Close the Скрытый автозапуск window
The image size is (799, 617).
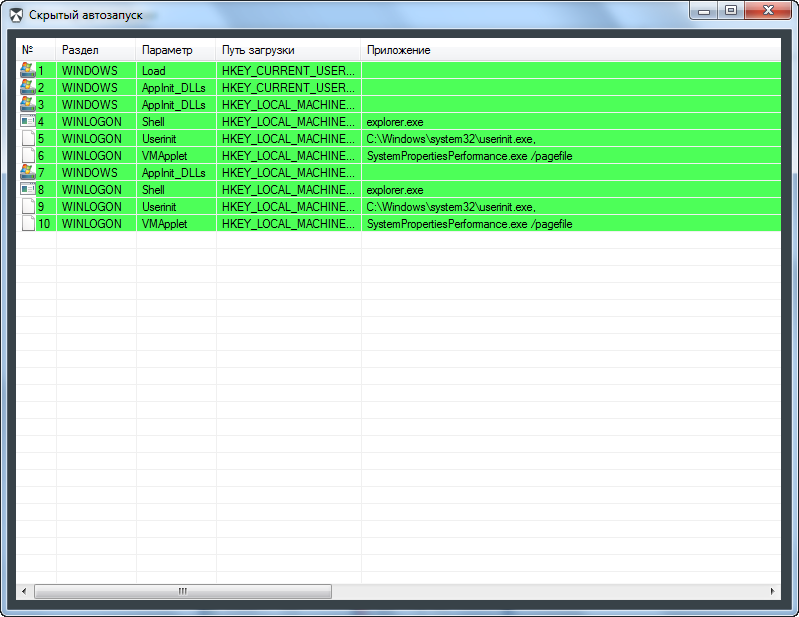[768, 10]
